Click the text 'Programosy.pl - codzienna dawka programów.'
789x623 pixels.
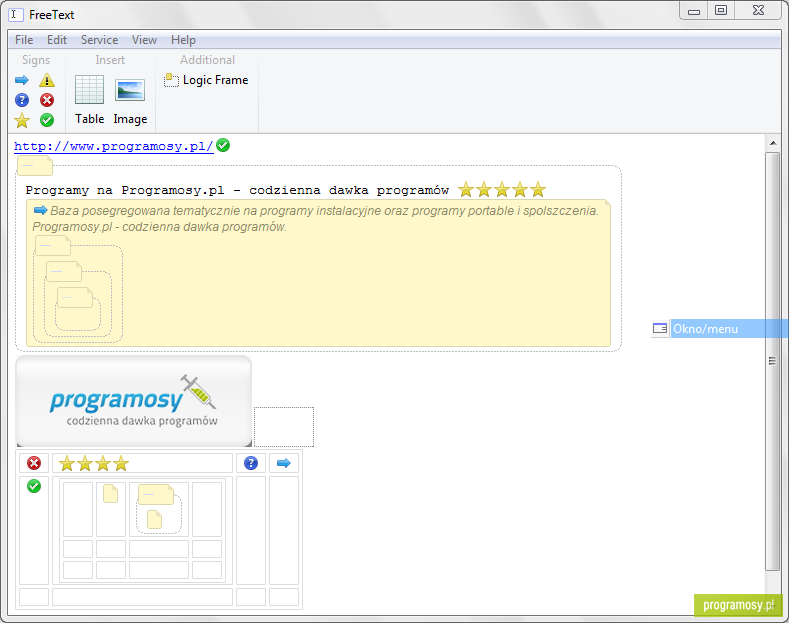tap(160, 227)
